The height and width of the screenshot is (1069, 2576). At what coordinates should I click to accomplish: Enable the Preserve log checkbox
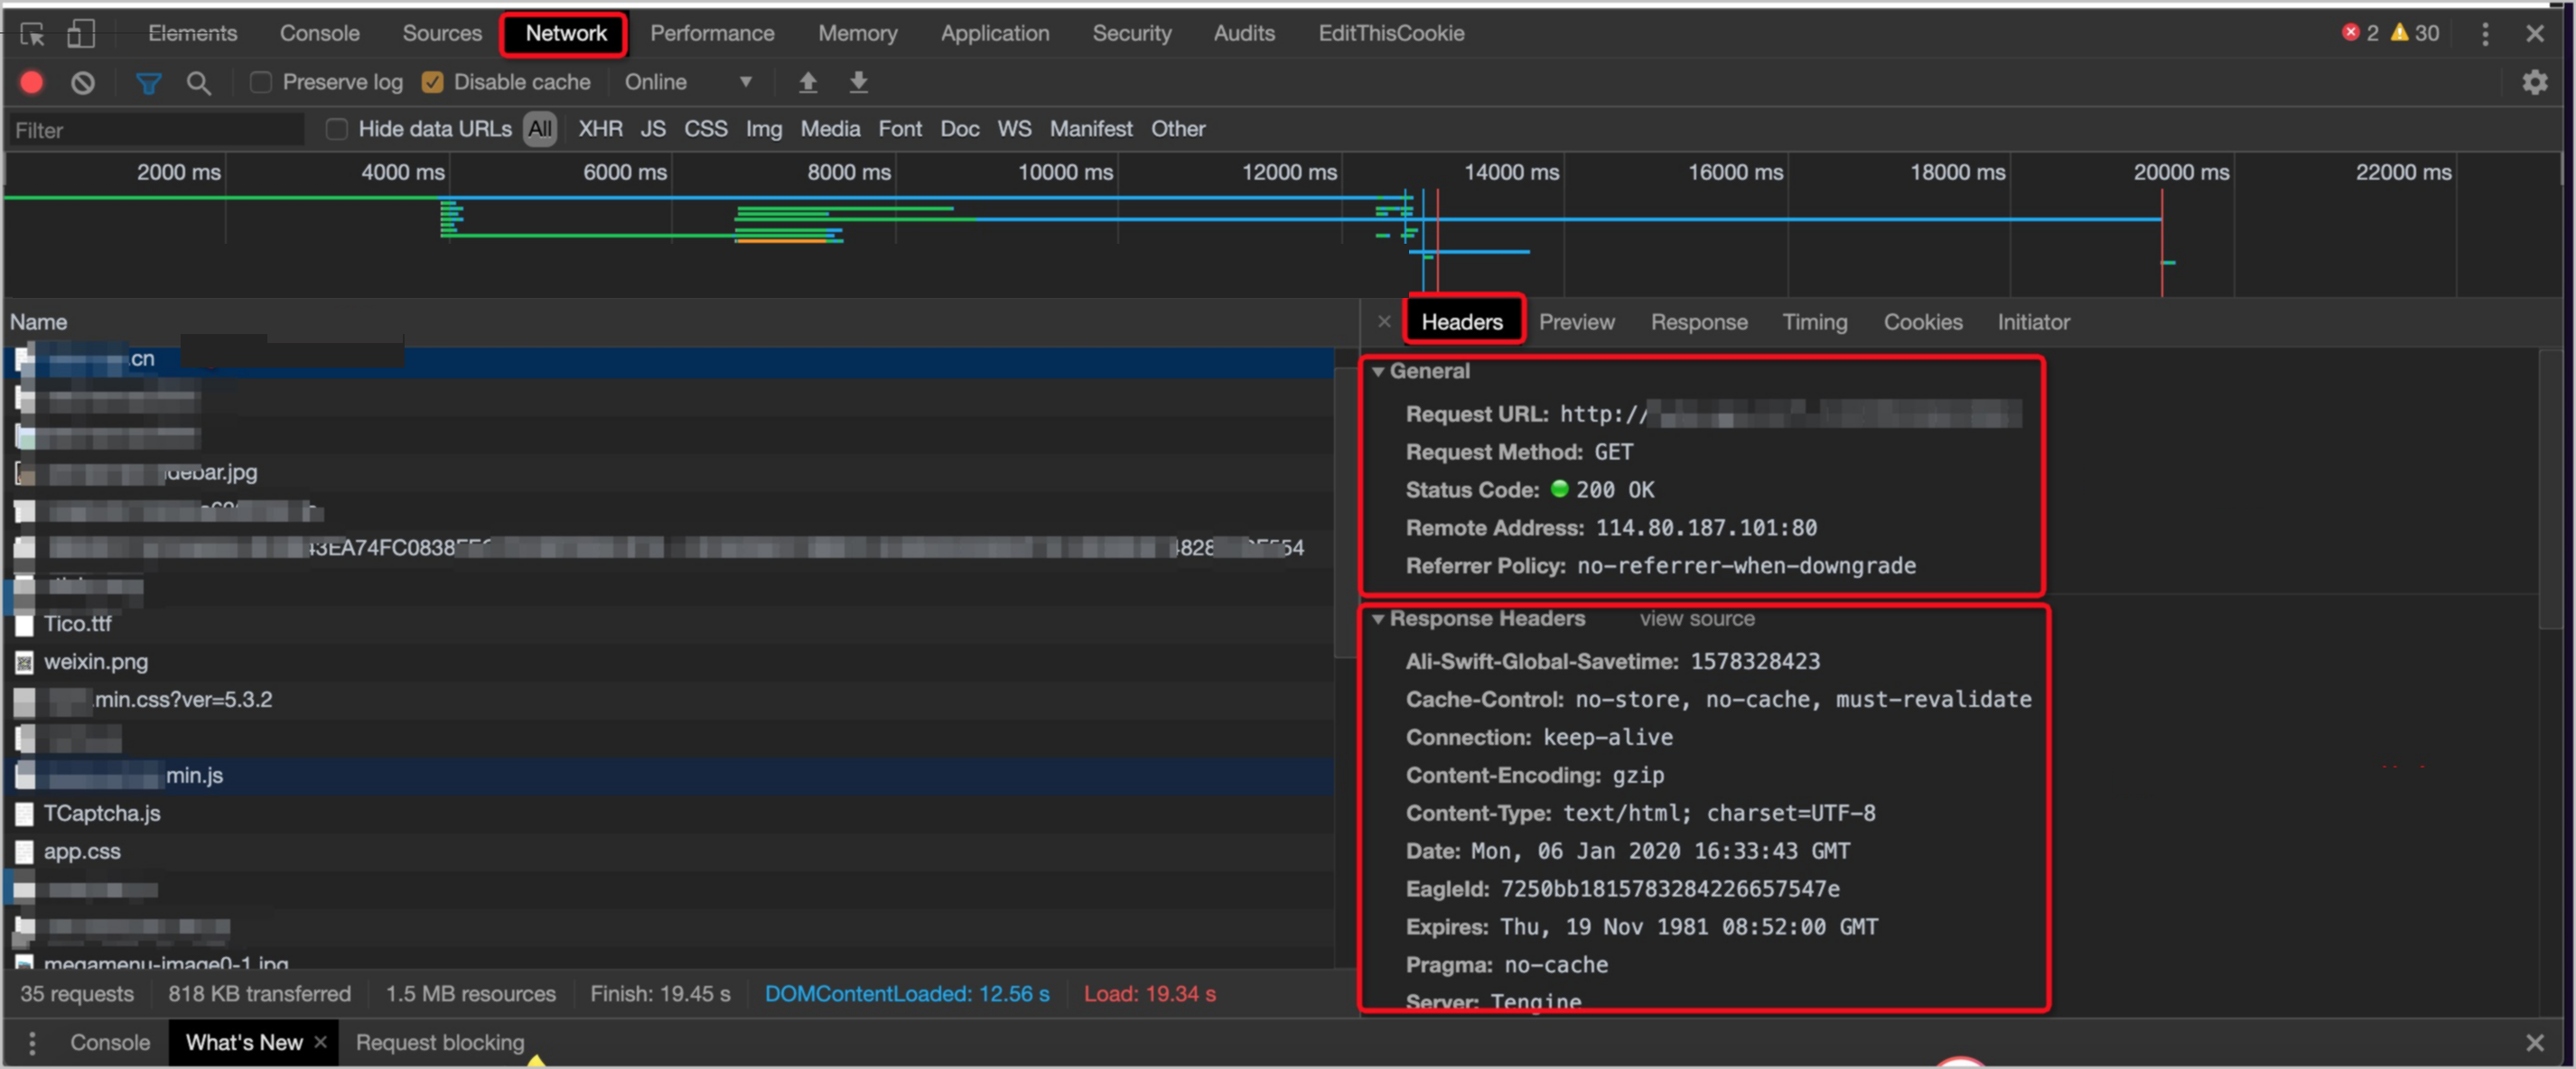coord(261,82)
